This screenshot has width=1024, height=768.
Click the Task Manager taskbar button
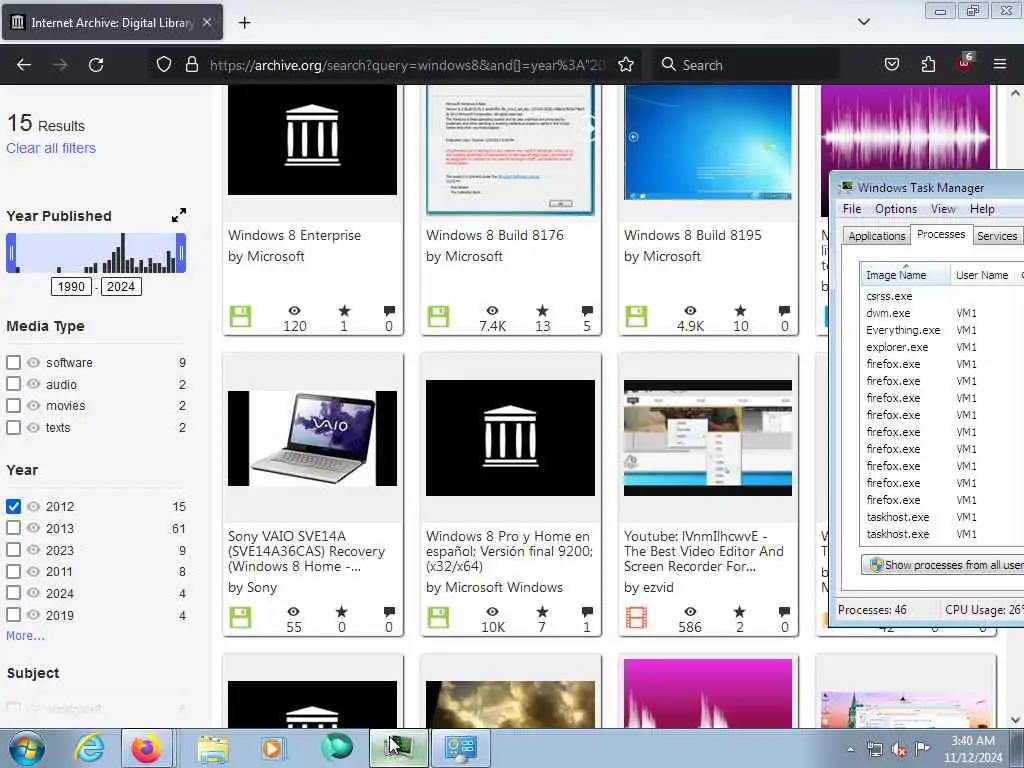(x=398, y=748)
